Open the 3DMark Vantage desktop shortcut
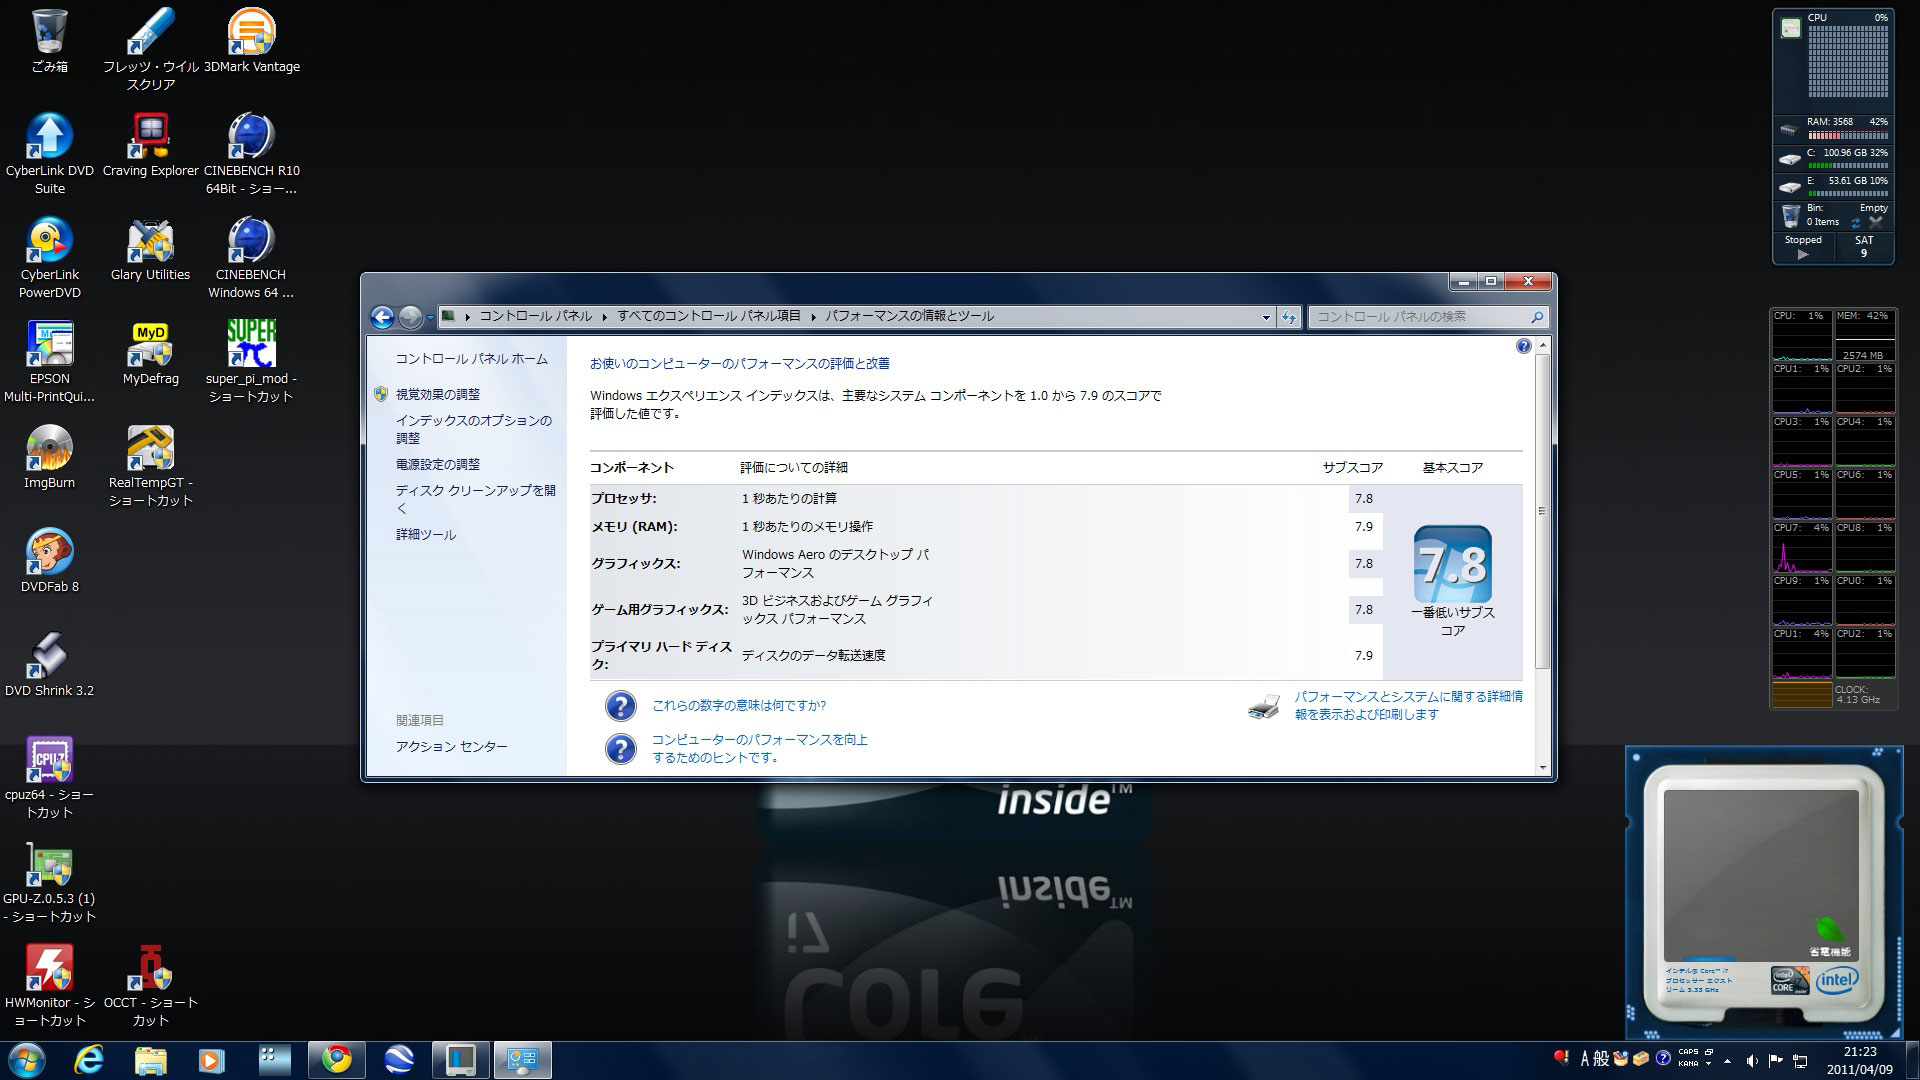 coord(251,34)
